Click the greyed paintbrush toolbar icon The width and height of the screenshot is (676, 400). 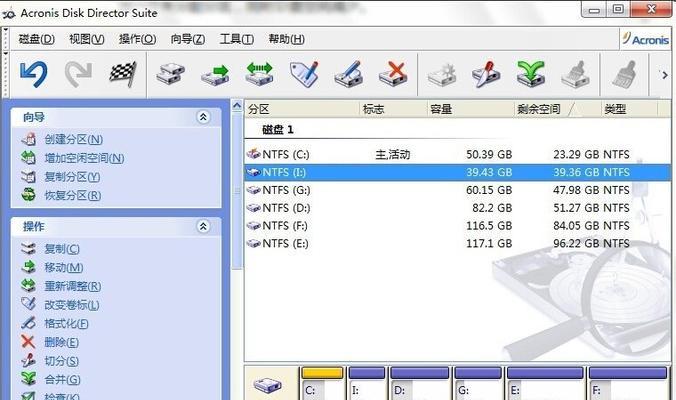(624, 74)
